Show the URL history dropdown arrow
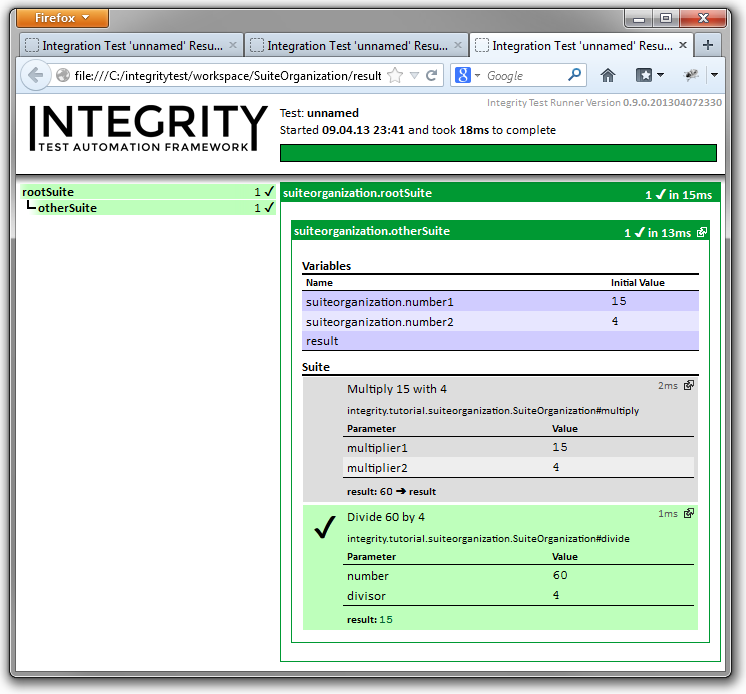 414,75
